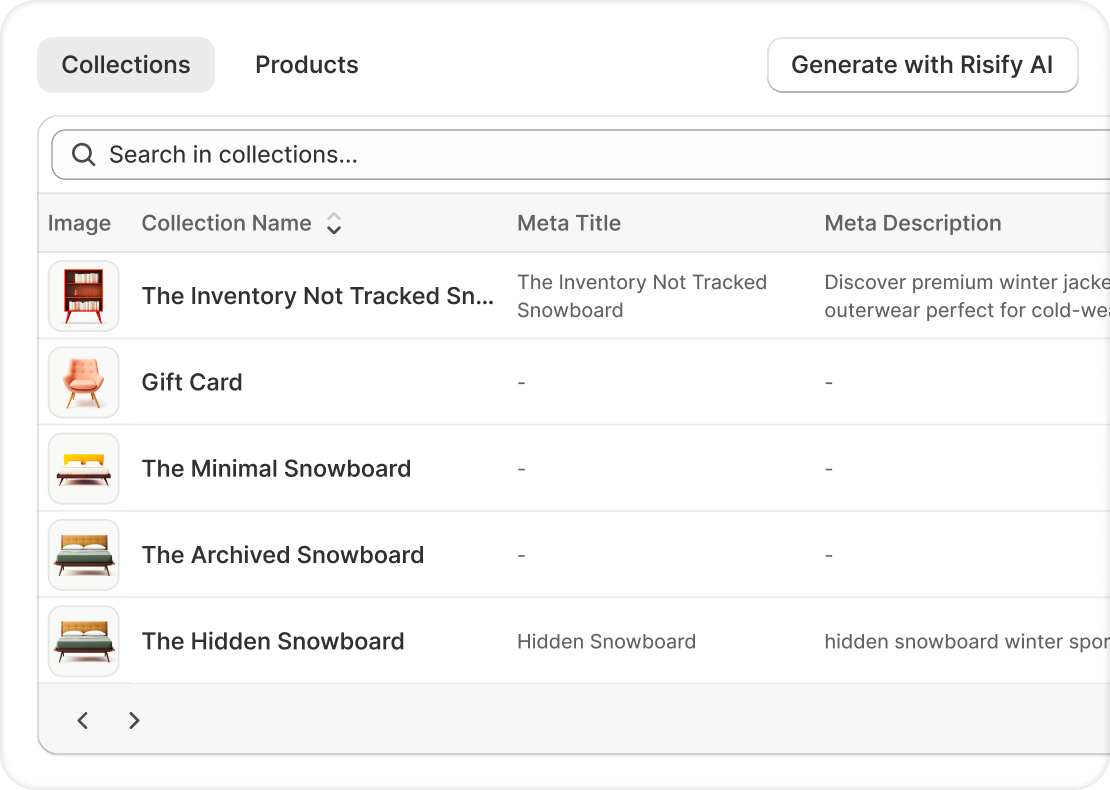Open The Hidden Snowboard collection

click(x=273, y=641)
